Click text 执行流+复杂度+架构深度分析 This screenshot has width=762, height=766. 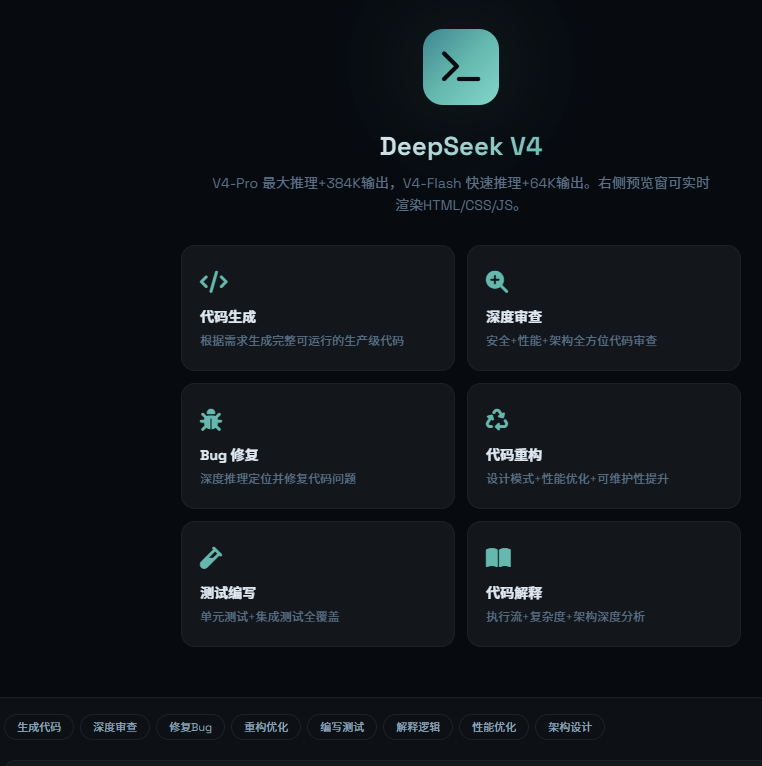pyautogui.click(x=565, y=617)
